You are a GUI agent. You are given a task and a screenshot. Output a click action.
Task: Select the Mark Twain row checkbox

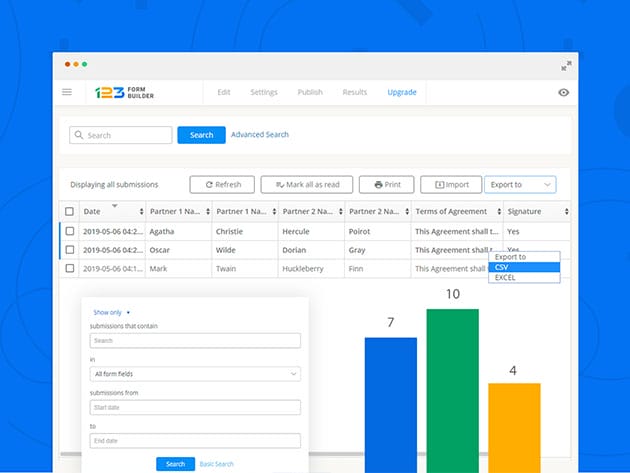tap(70, 268)
